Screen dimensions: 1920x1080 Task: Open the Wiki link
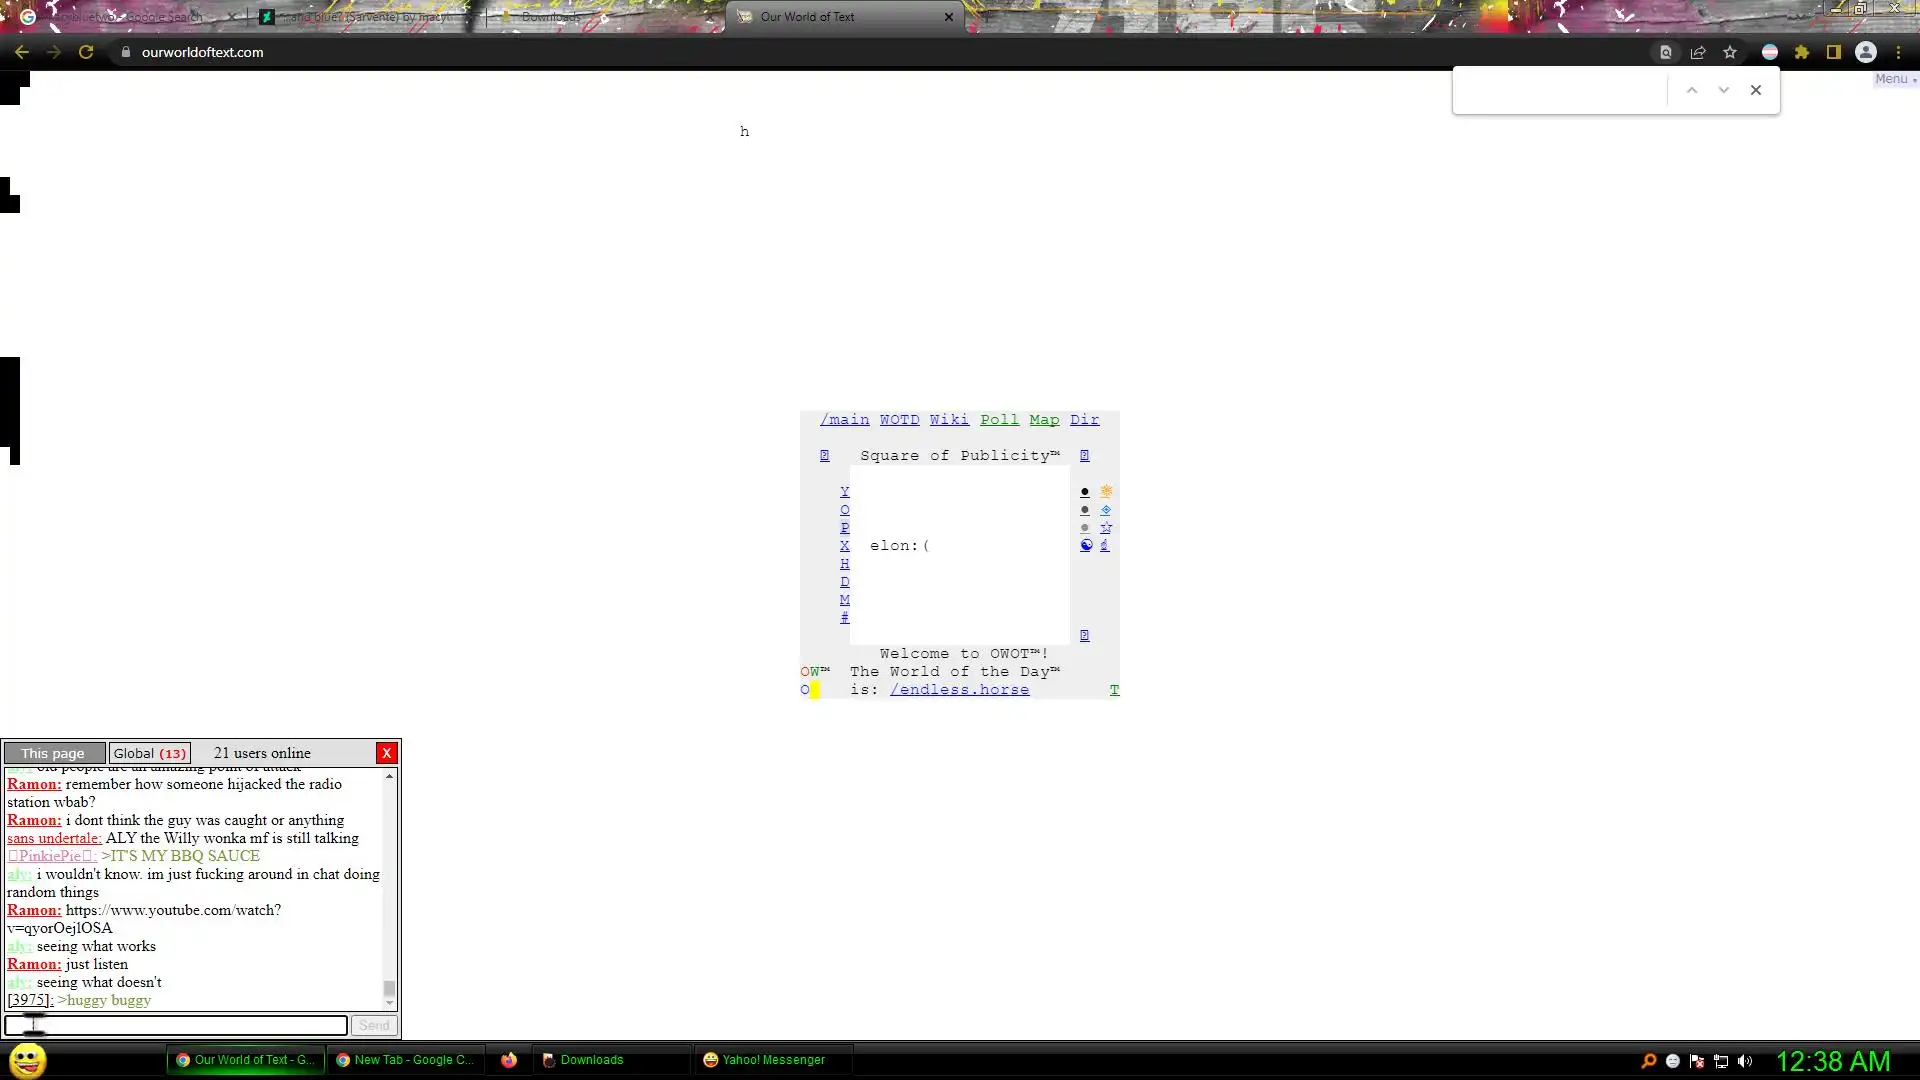tap(949, 420)
